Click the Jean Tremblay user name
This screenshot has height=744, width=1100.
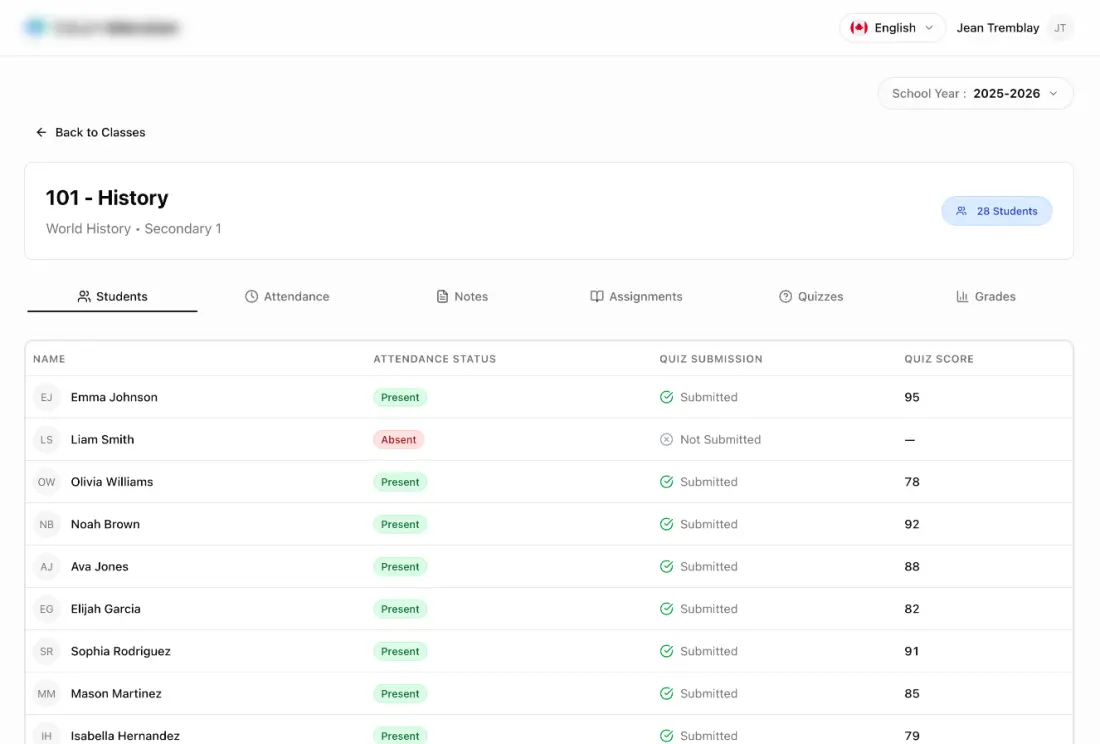tap(998, 28)
